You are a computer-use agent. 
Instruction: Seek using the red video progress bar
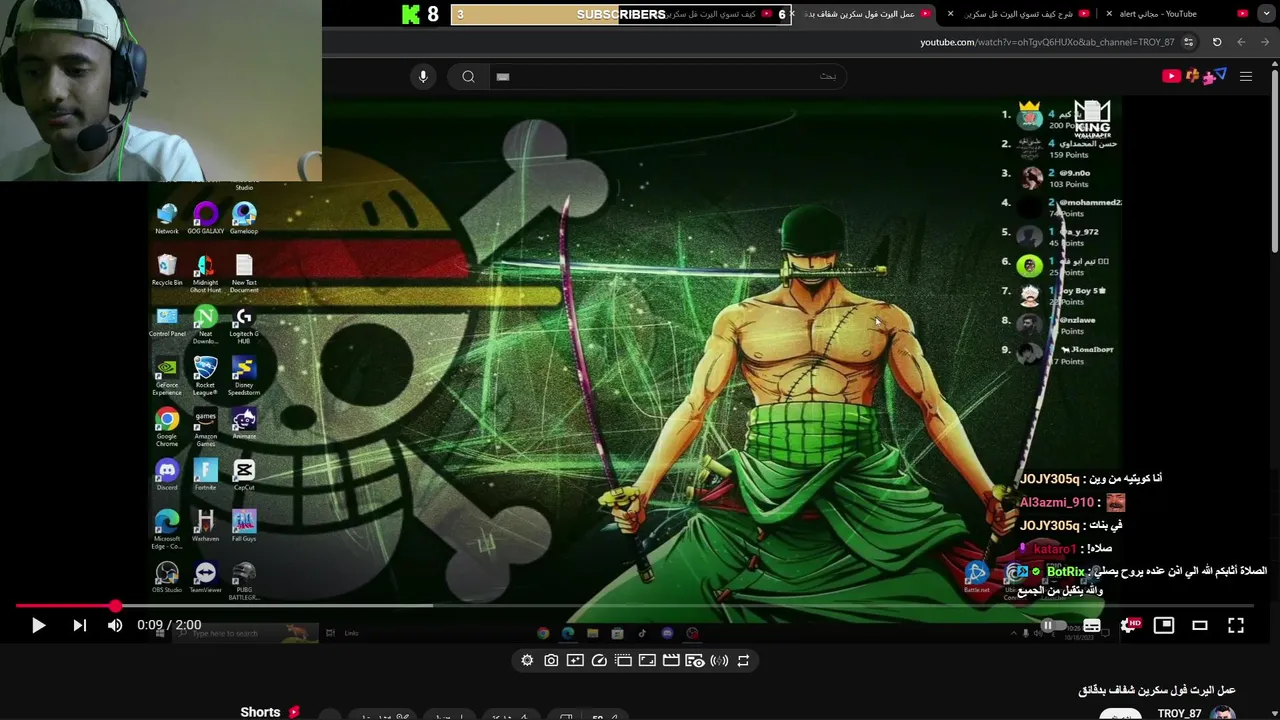(635, 606)
